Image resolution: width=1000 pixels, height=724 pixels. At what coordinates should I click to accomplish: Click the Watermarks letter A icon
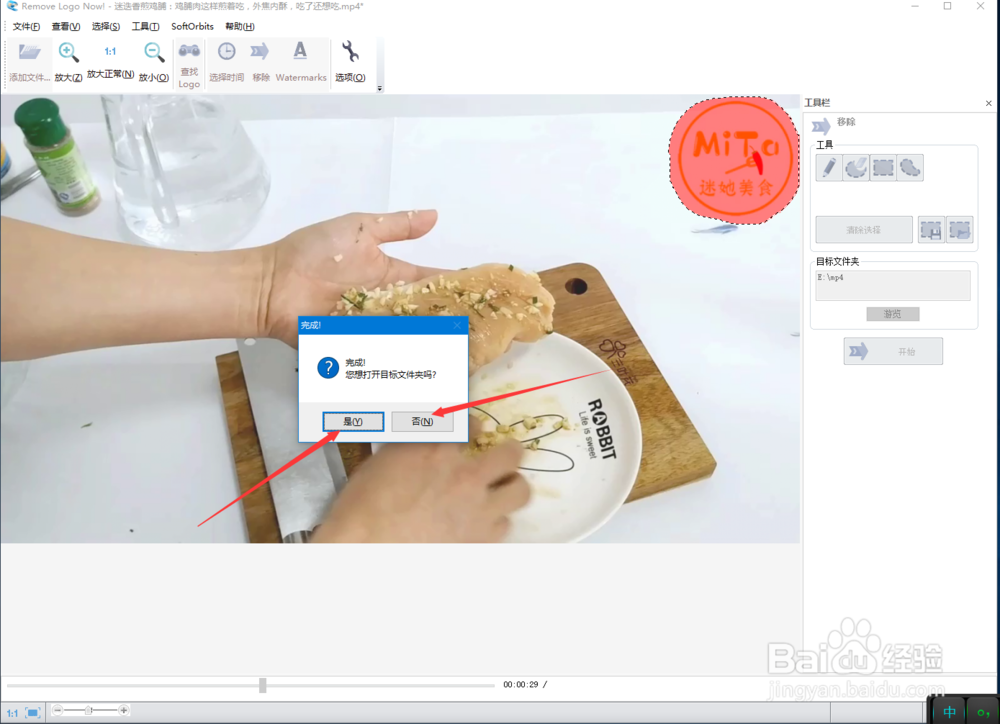(300, 50)
